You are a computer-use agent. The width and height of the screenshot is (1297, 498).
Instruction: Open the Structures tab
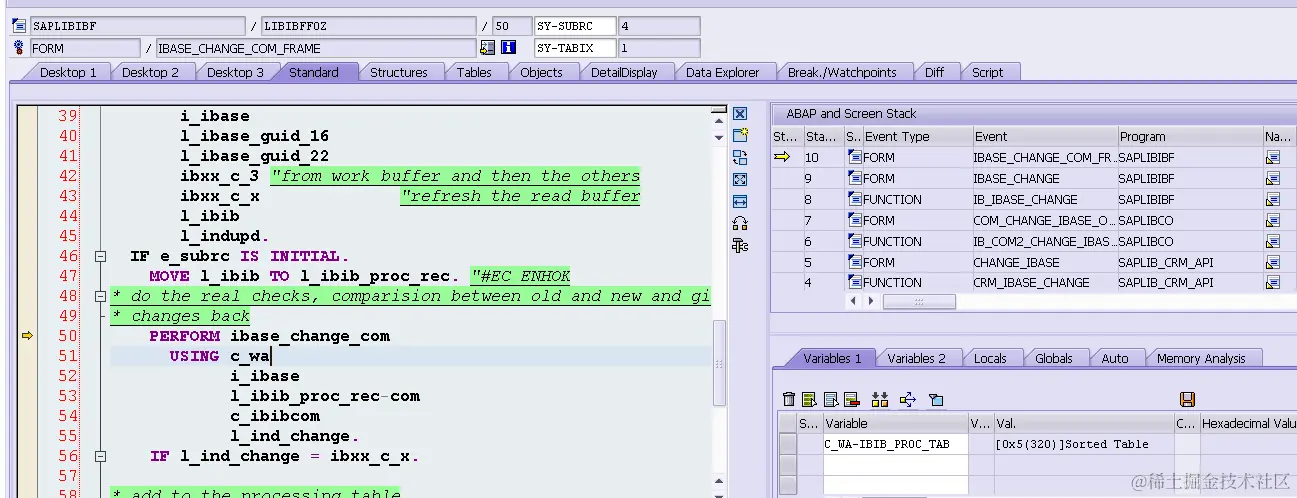(399, 72)
